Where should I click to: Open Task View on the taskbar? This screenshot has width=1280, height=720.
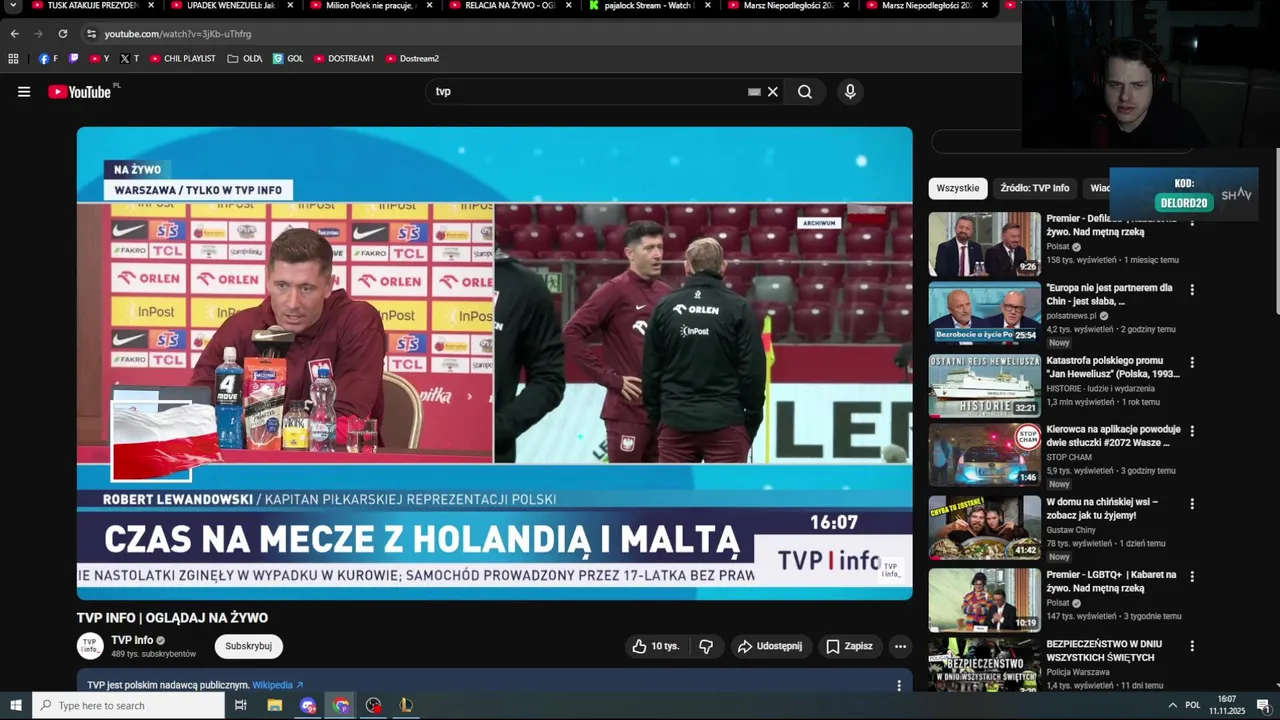coord(240,705)
